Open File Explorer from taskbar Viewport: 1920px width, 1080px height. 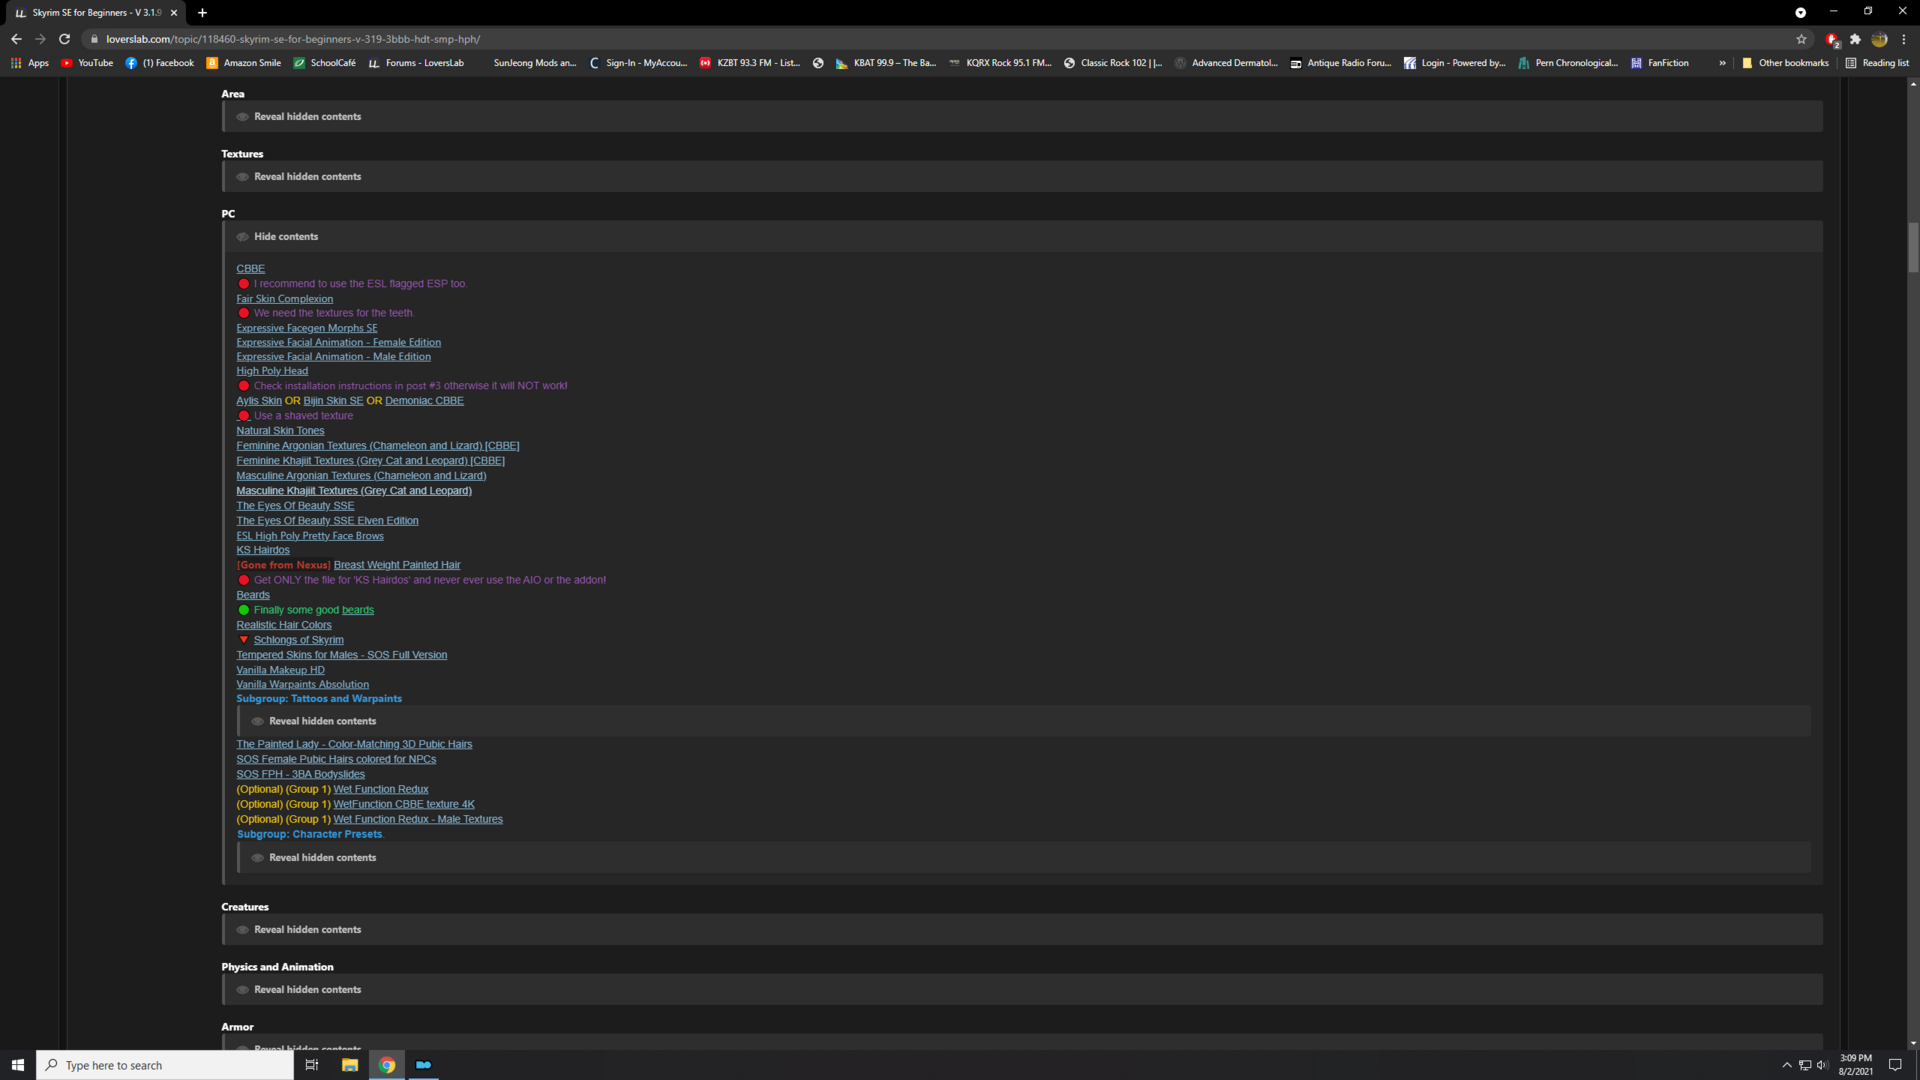[x=350, y=1065]
